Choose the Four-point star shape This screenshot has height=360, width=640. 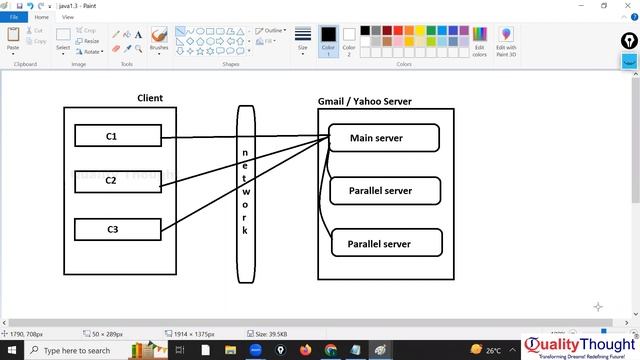point(190,51)
